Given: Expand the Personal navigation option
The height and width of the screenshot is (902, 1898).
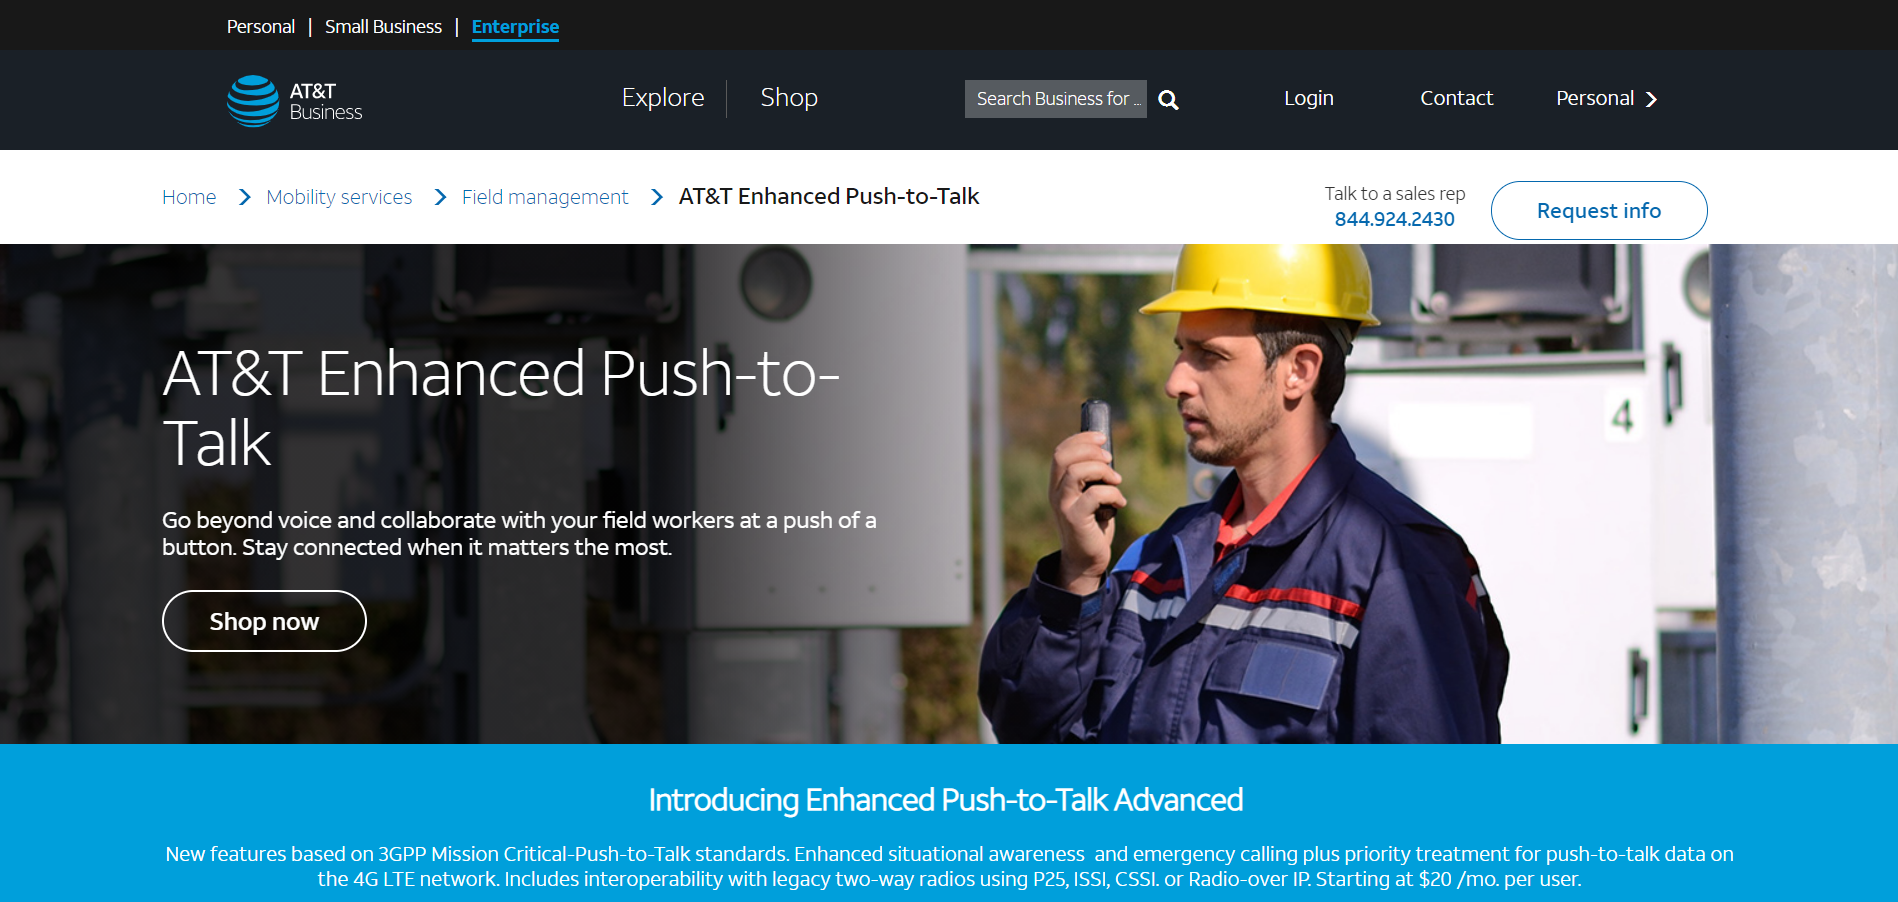Looking at the screenshot, I should click(1607, 99).
